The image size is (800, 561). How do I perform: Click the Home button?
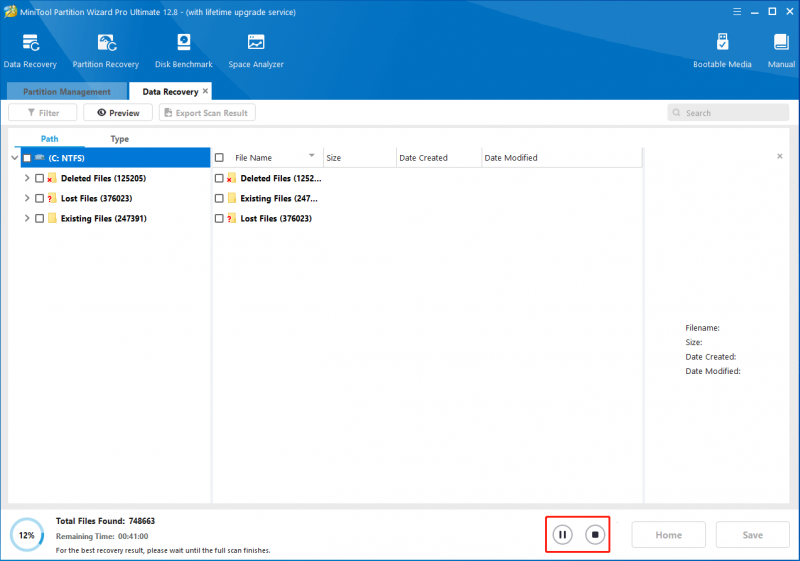pos(668,534)
